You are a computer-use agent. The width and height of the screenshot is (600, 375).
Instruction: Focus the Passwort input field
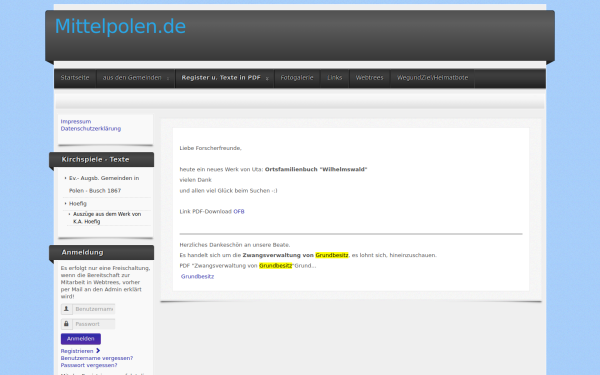(x=94, y=324)
